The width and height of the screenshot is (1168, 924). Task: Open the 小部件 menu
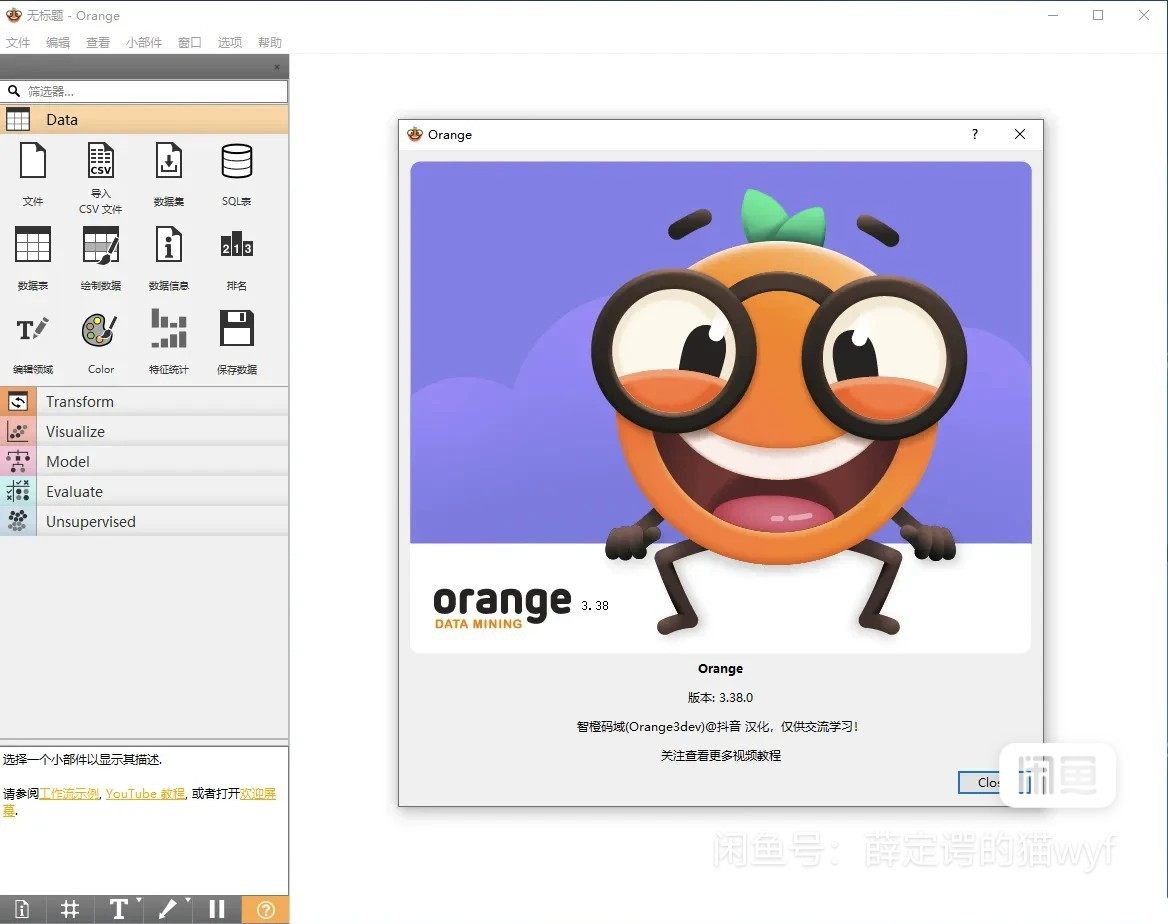coord(143,43)
